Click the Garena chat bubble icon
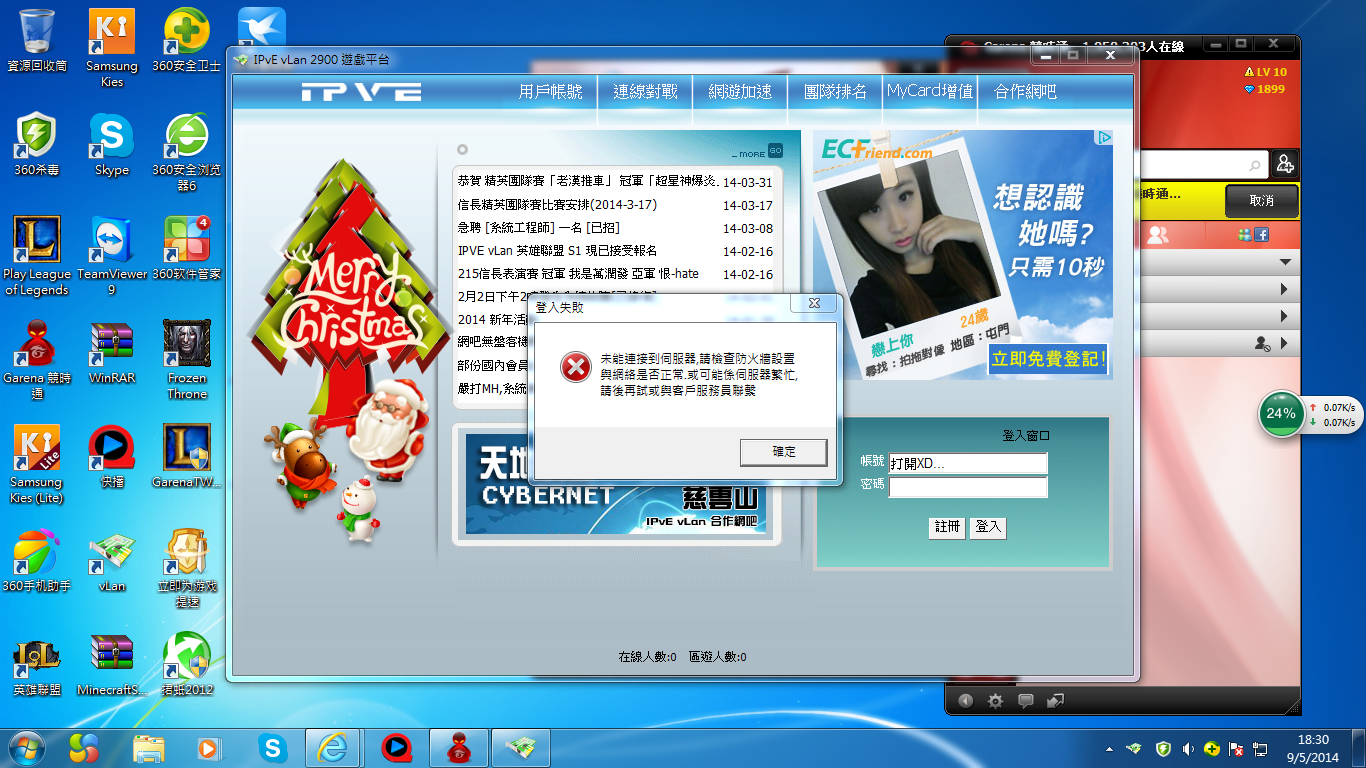 click(x=1025, y=701)
